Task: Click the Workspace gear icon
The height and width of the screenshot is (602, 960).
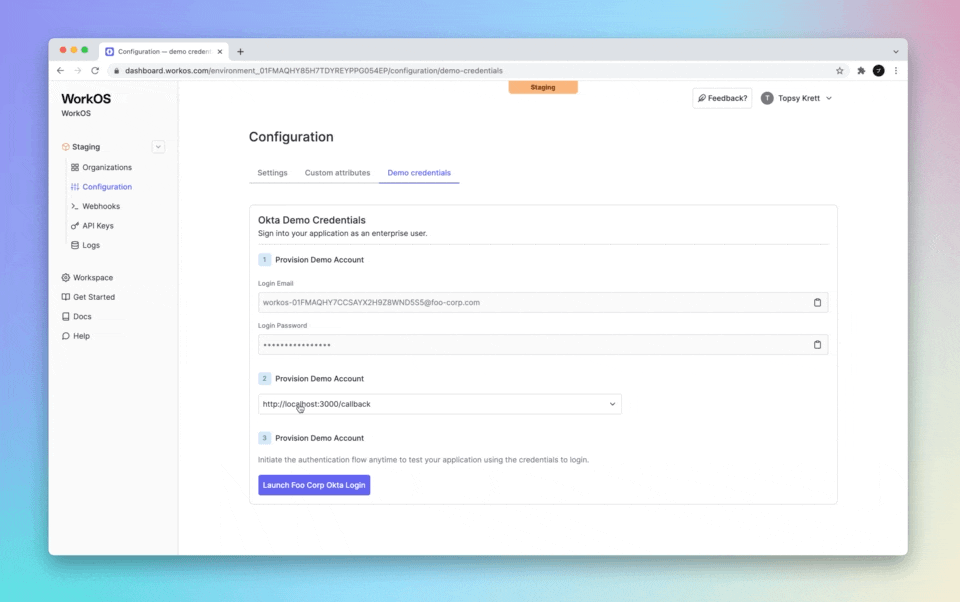Action: coord(66,277)
